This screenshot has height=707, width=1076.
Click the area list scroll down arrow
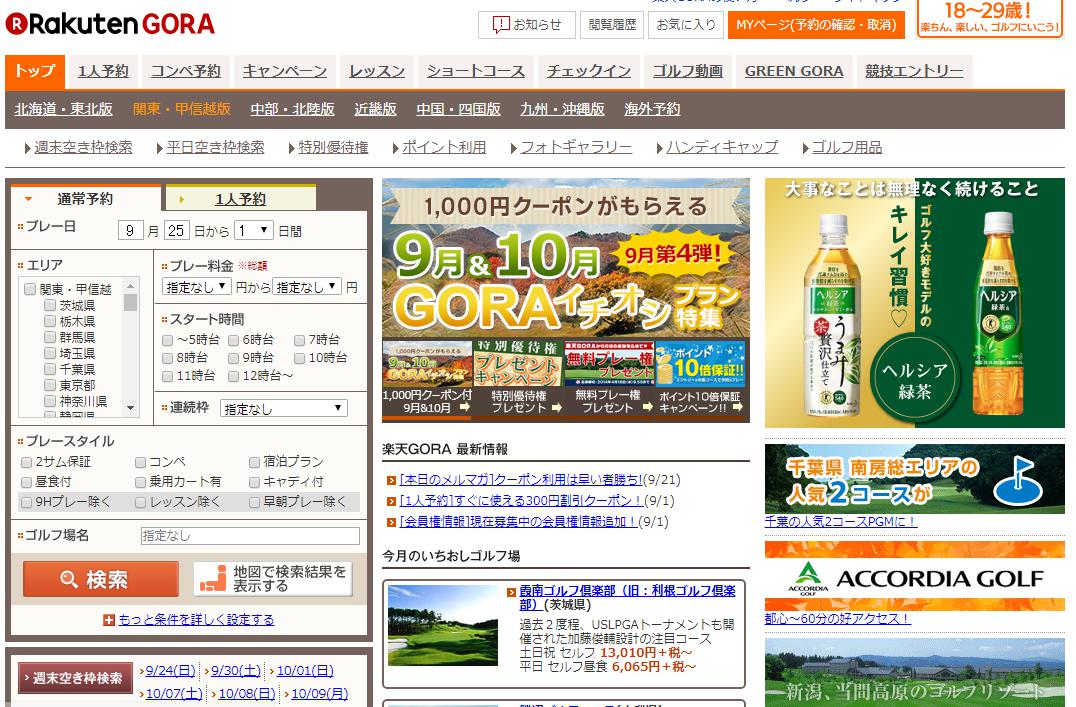130,408
